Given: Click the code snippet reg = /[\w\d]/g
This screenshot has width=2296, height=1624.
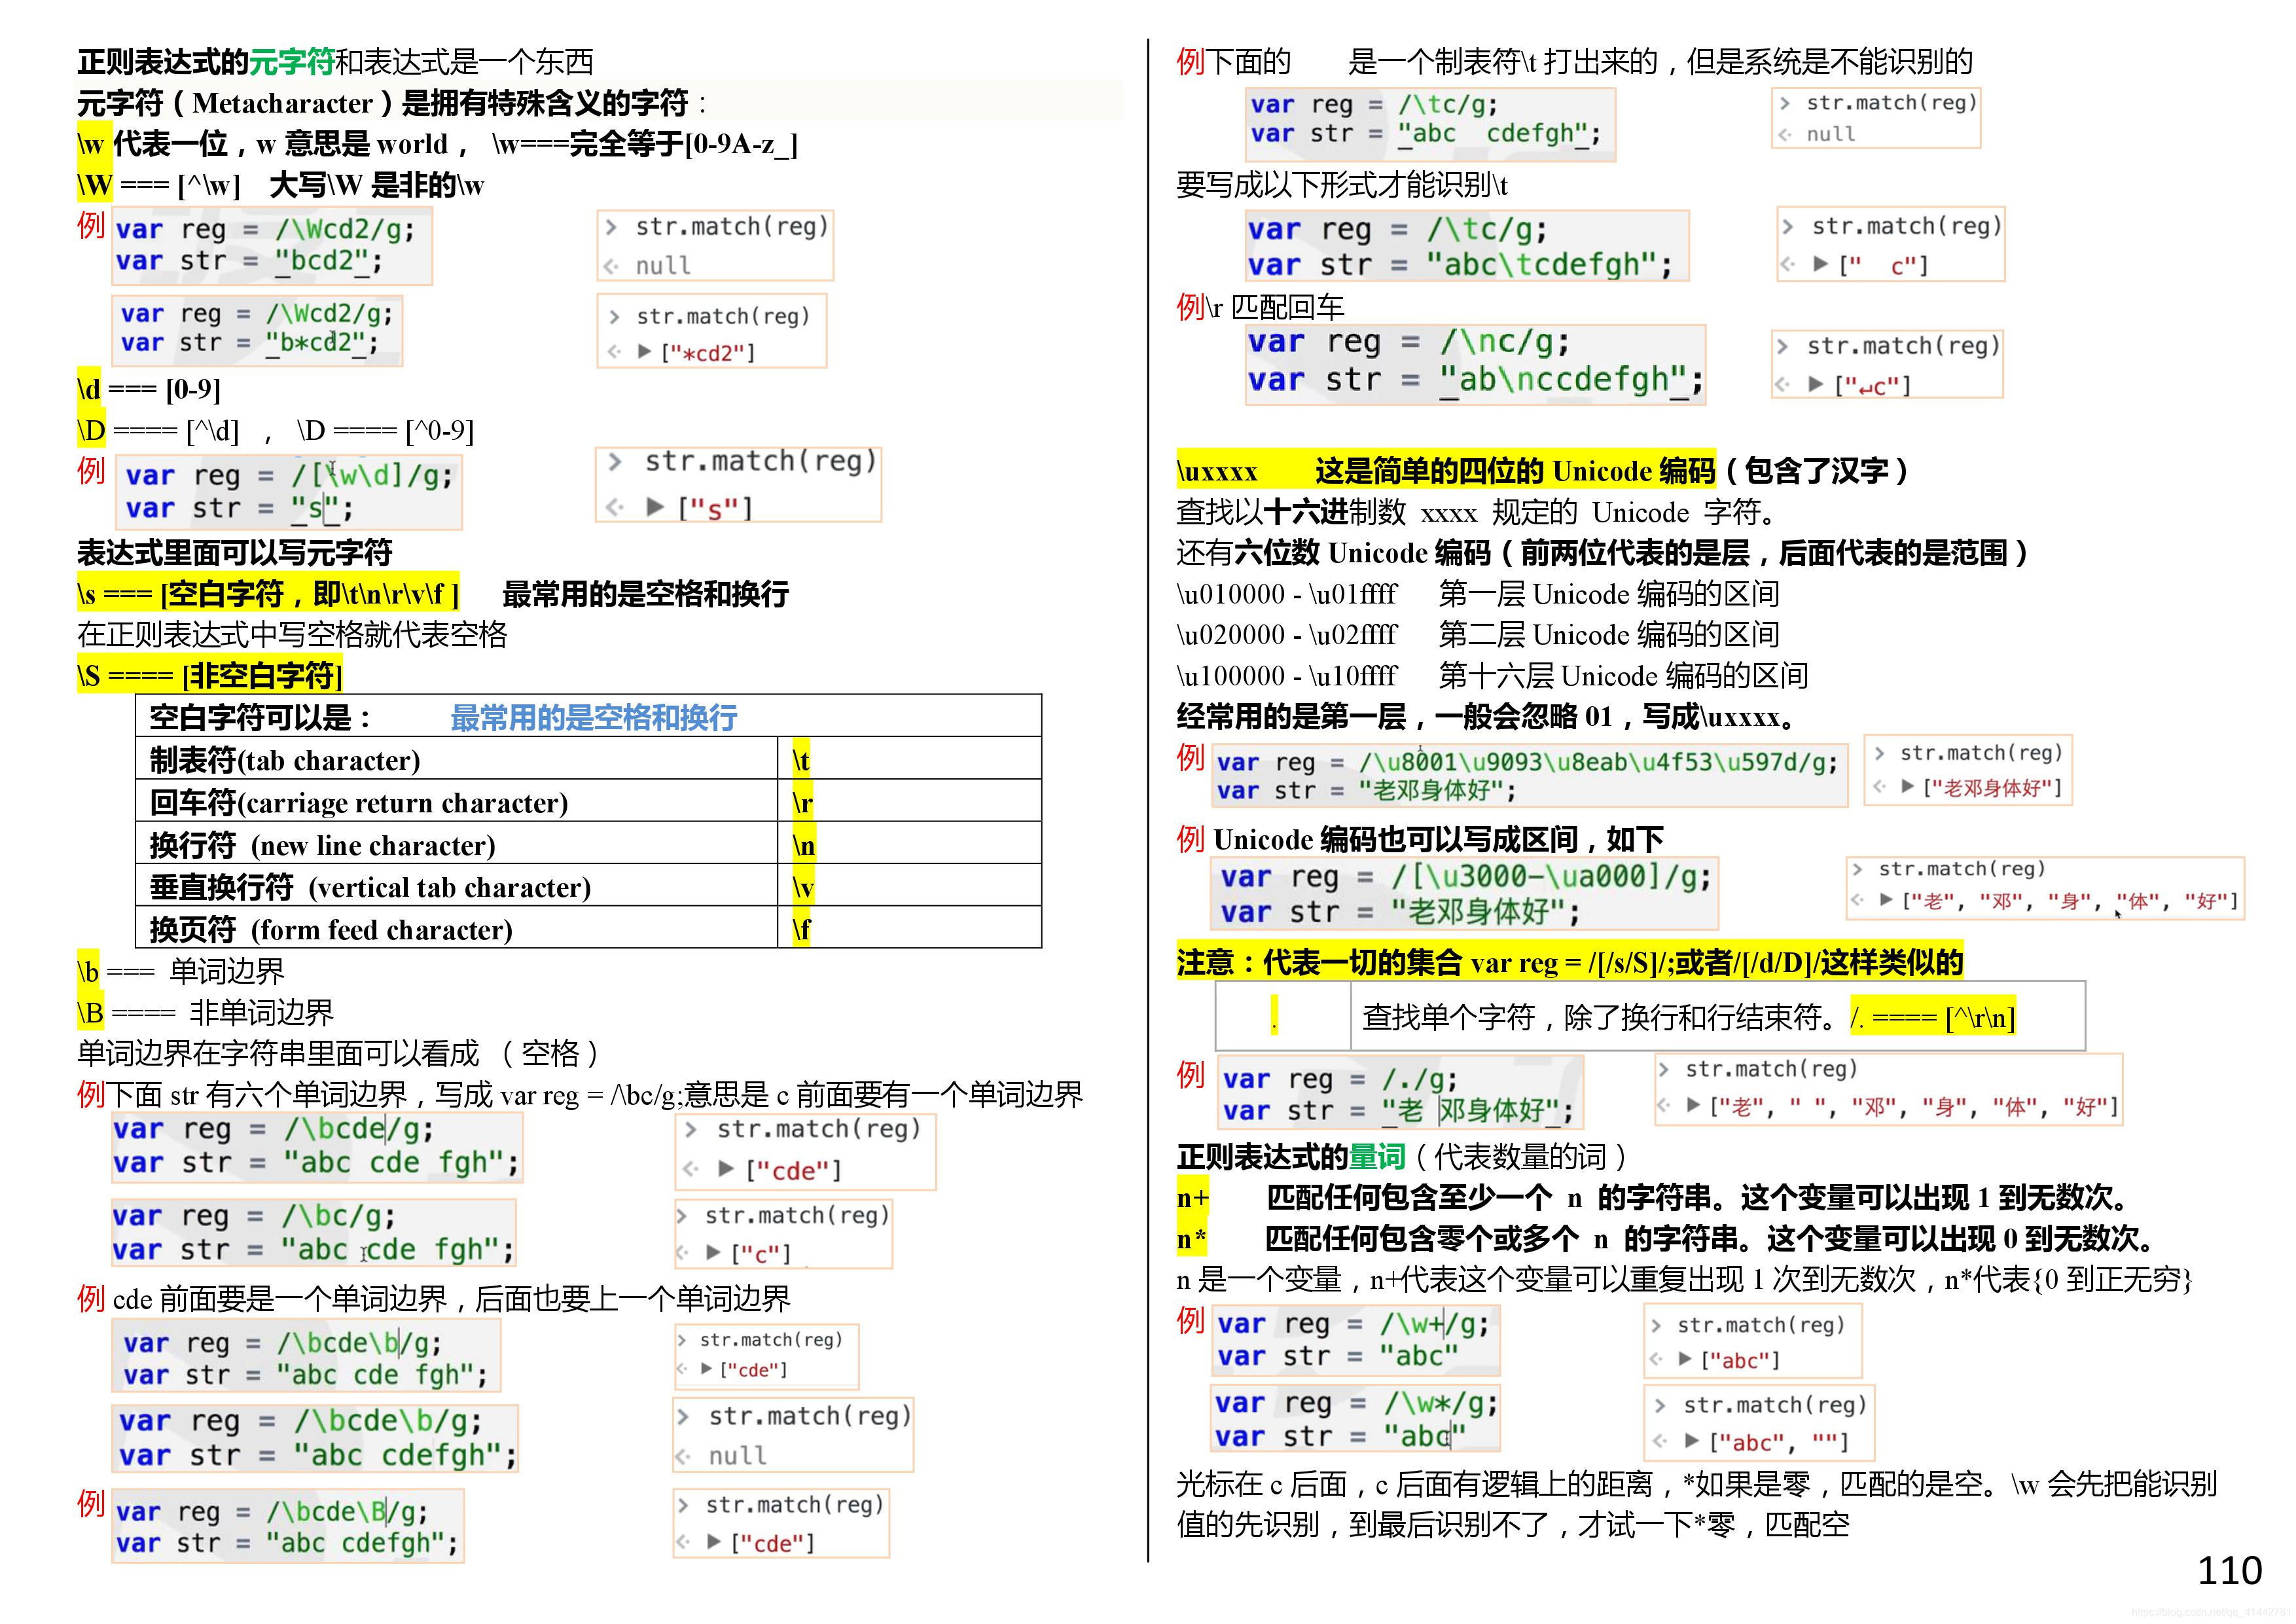Looking at the screenshot, I should coord(289,492).
